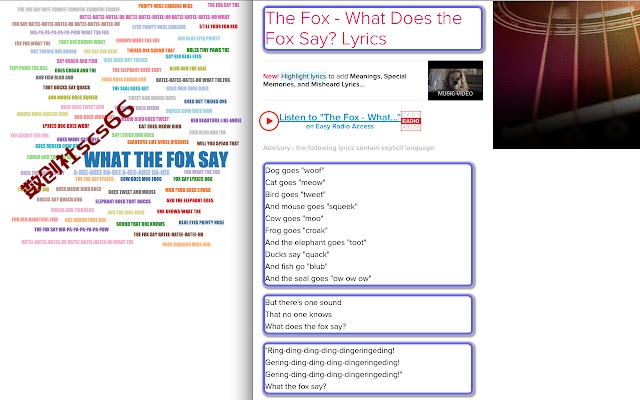This screenshot has height=400, width=640.
Task: Select lyric line Bird goes "tweet"
Action: 295,194
